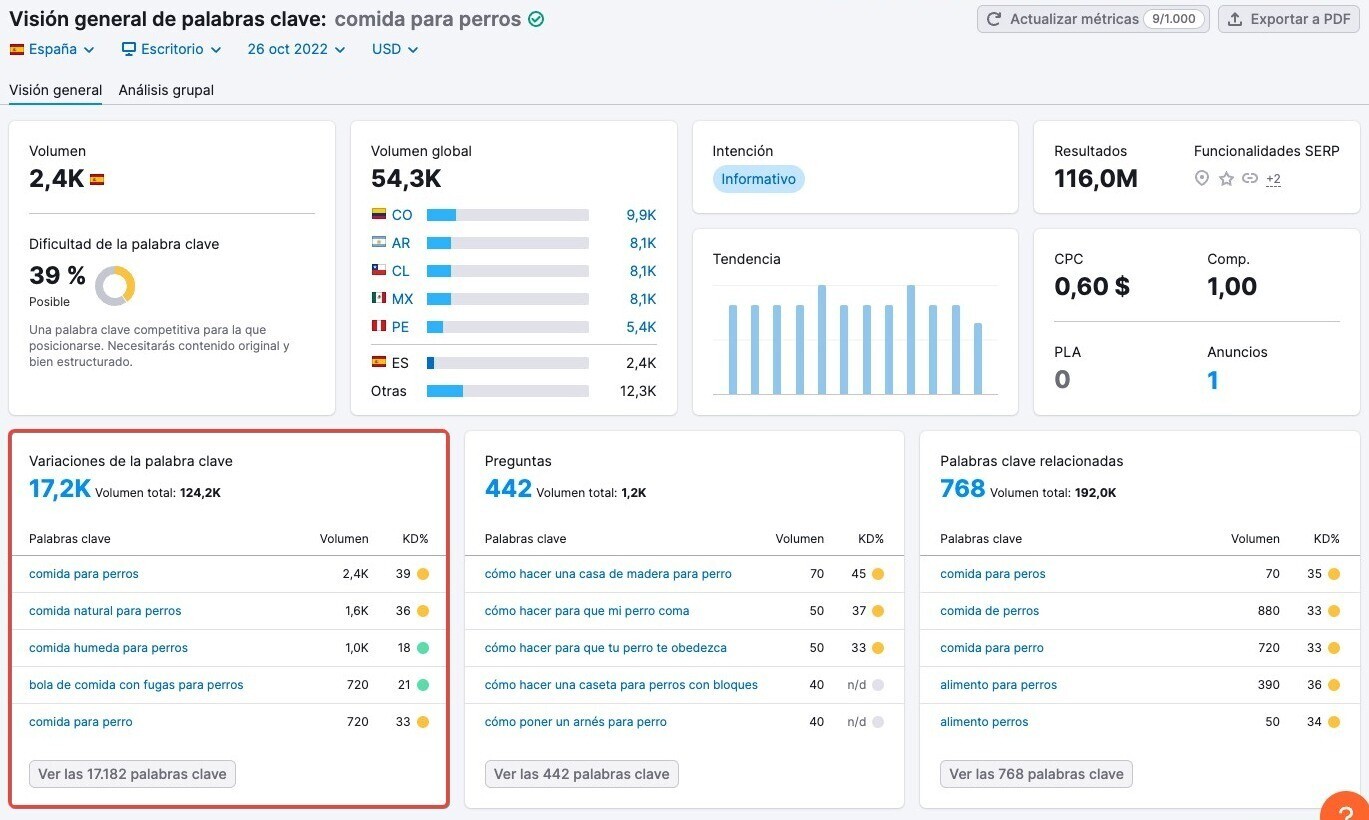The image size is (1369, 820).
Task: Switch to the Análisis grupal tab
Action: (x=166, y=90)
